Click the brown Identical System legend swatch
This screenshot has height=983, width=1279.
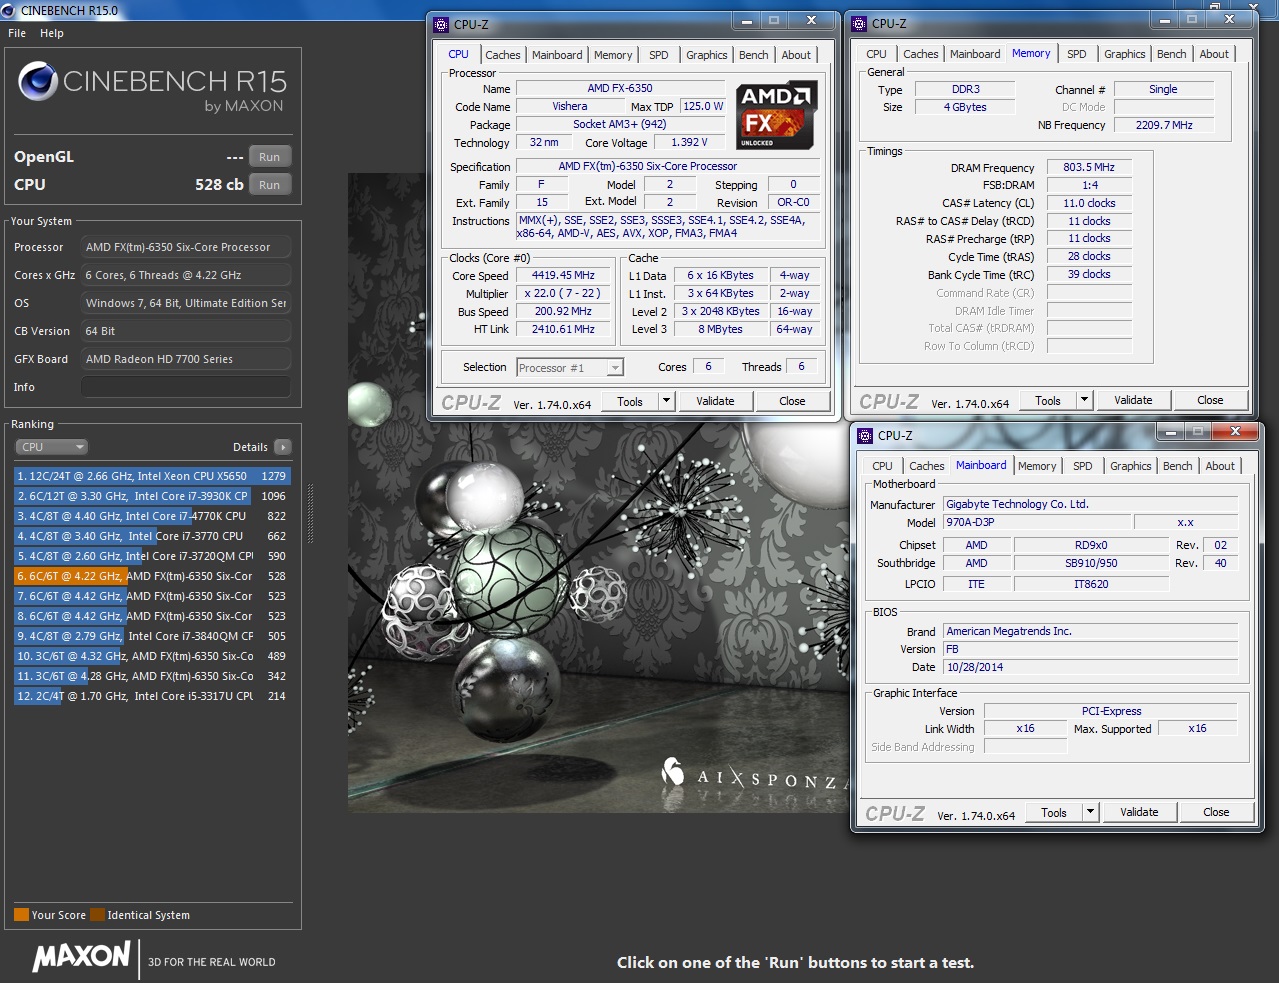[97, 914]
